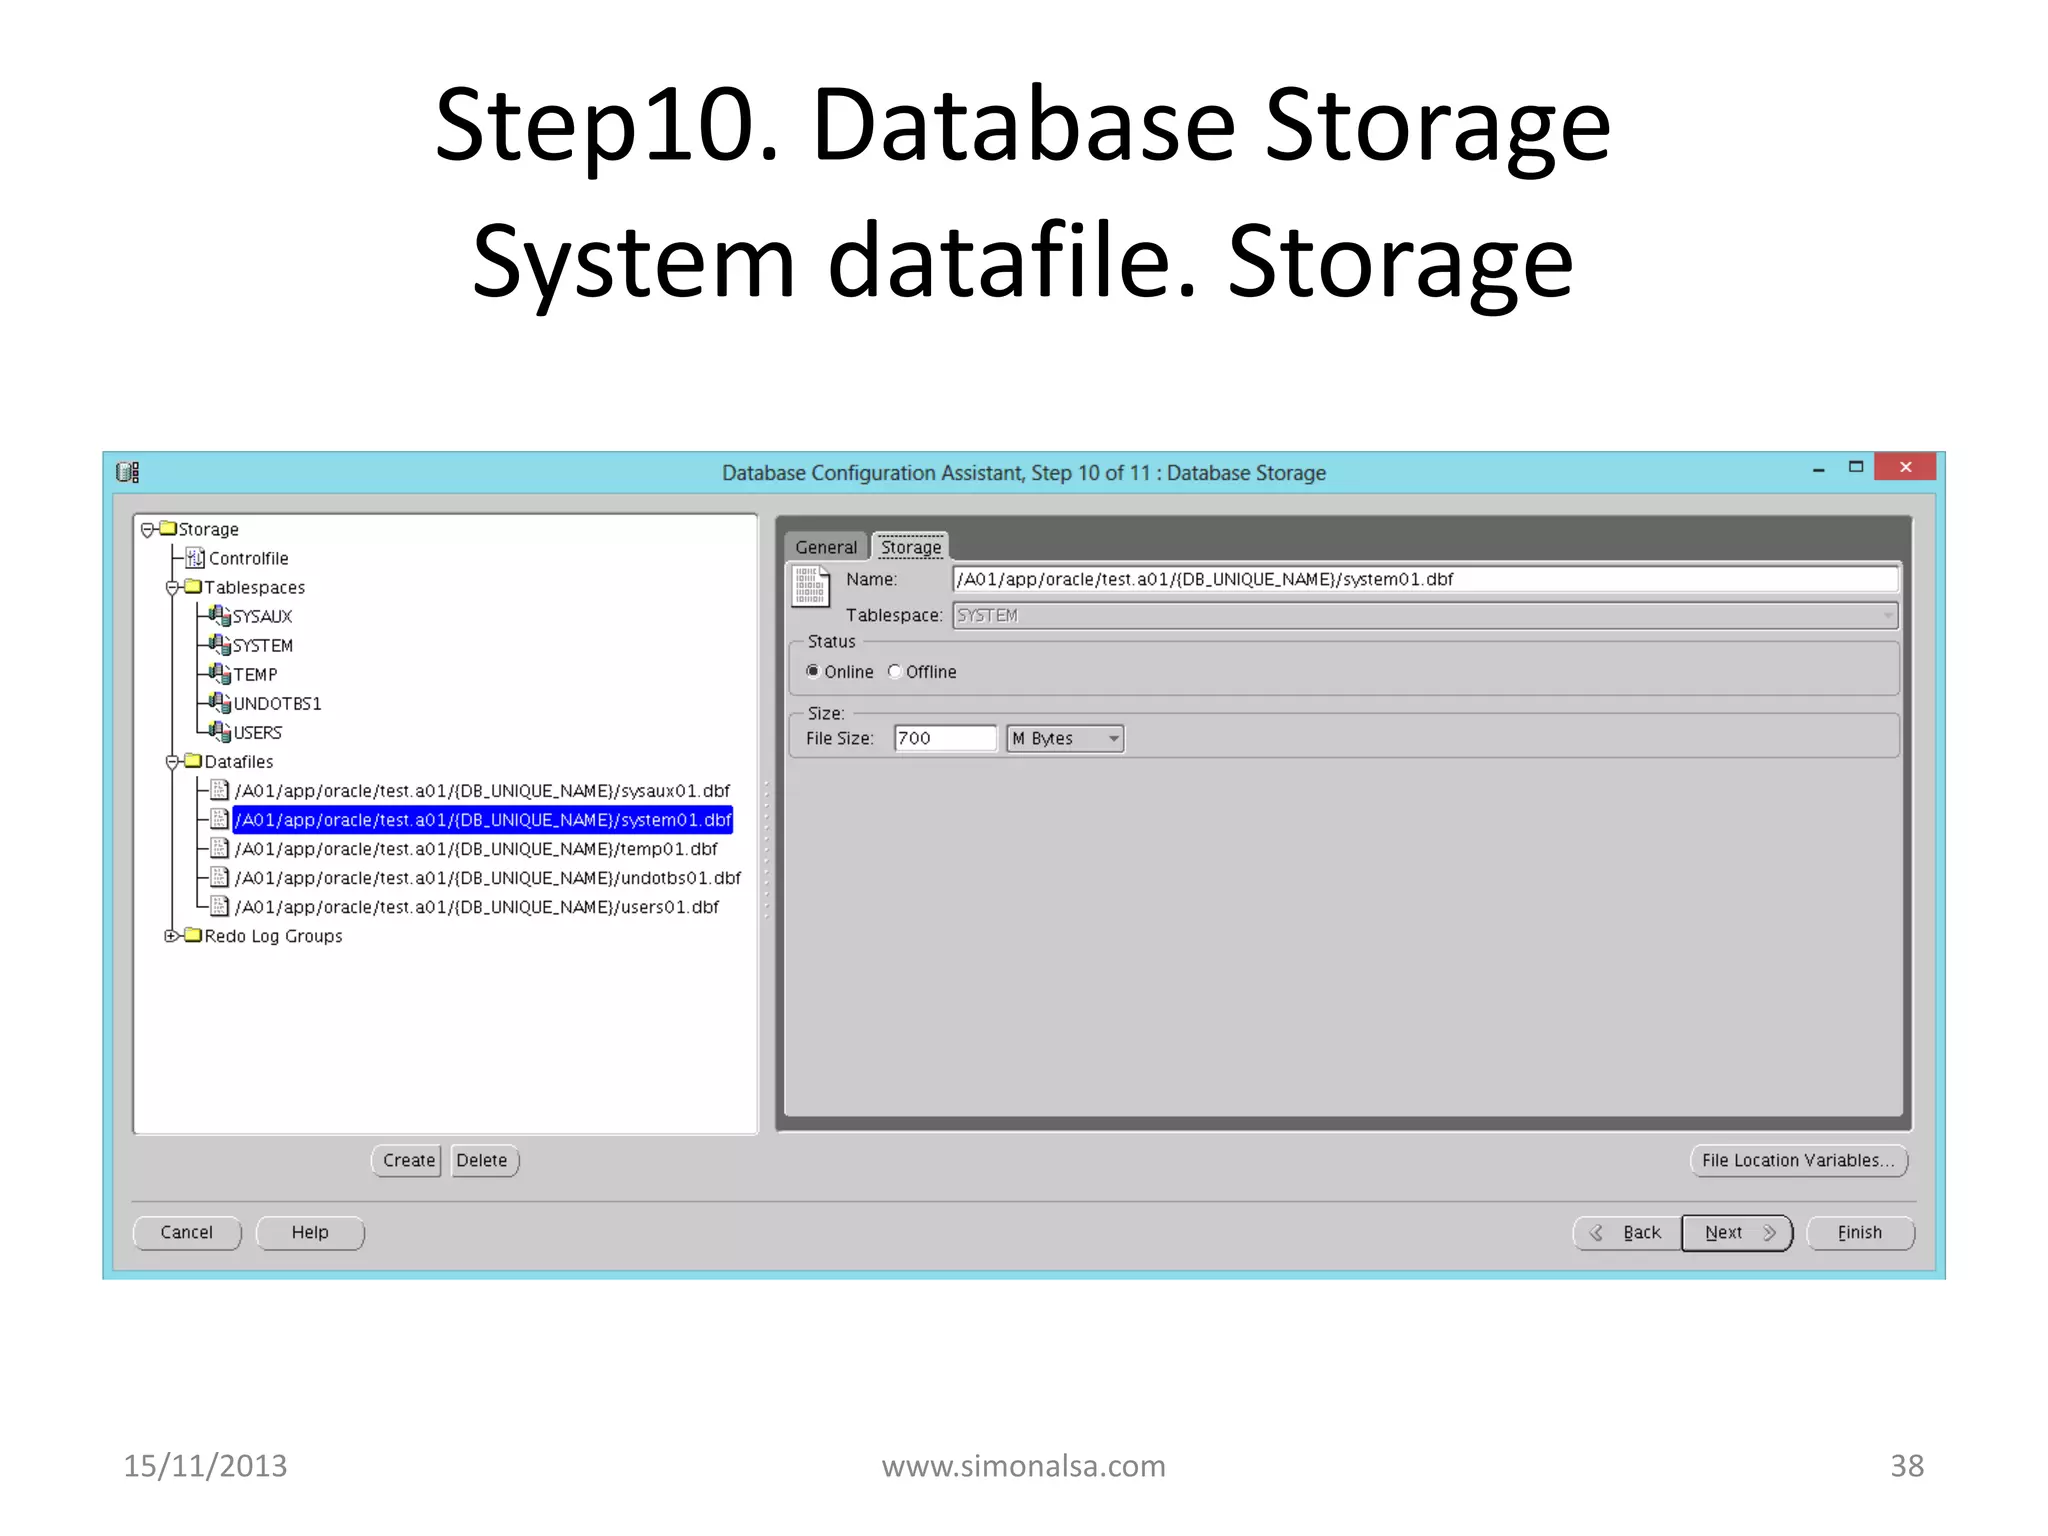Select the Redo Log Groups label
The height and width of the screenshot is (1536, 2048).
point(273,935)
